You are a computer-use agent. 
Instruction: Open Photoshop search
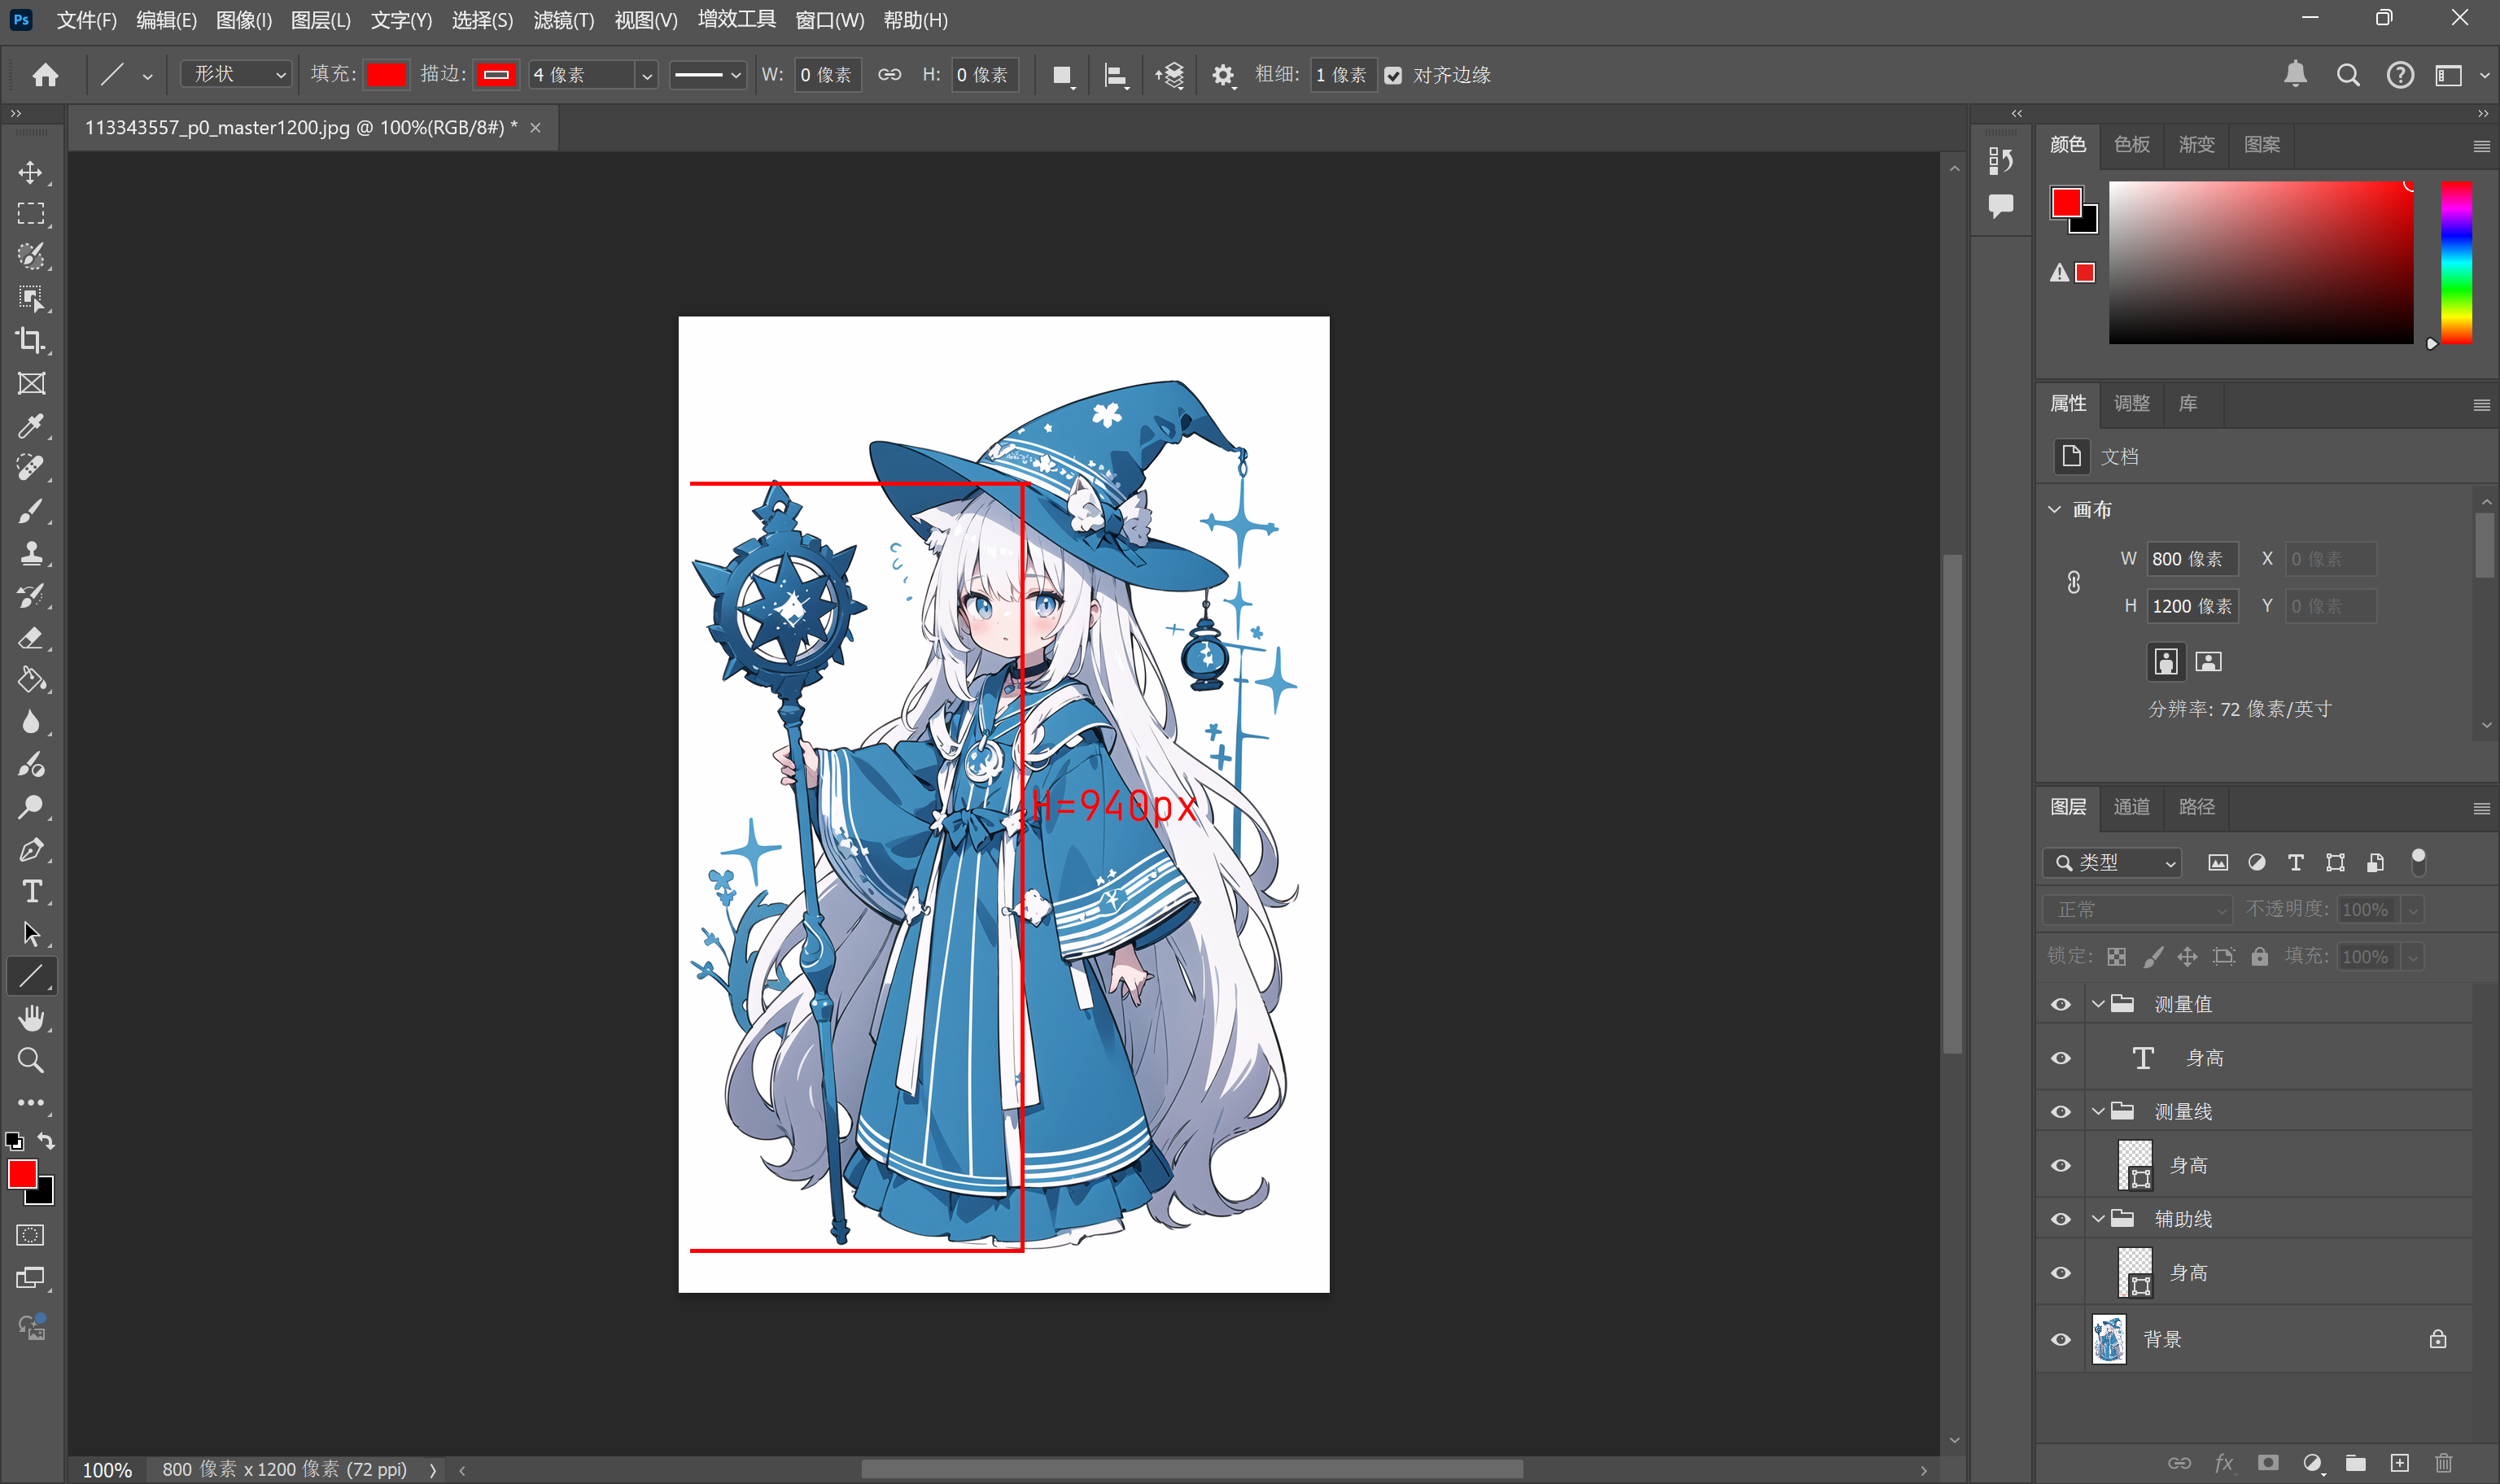[2349, 74]
